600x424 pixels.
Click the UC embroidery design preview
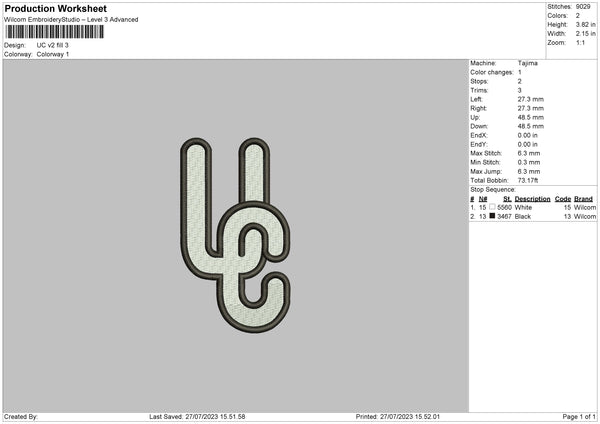[x=235, y=235]
